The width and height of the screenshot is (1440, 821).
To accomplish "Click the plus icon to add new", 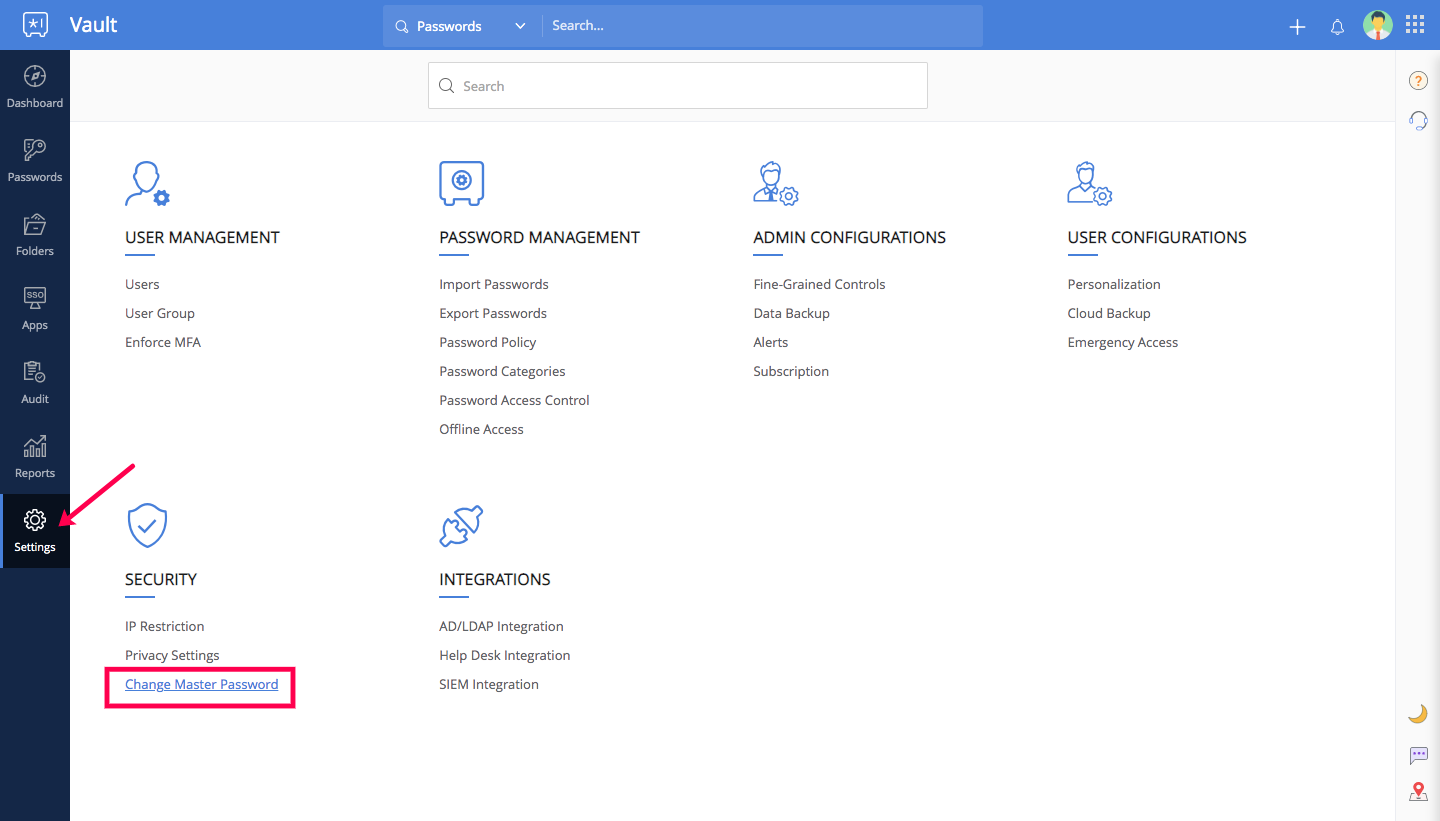I will [x=1297, y=27].
